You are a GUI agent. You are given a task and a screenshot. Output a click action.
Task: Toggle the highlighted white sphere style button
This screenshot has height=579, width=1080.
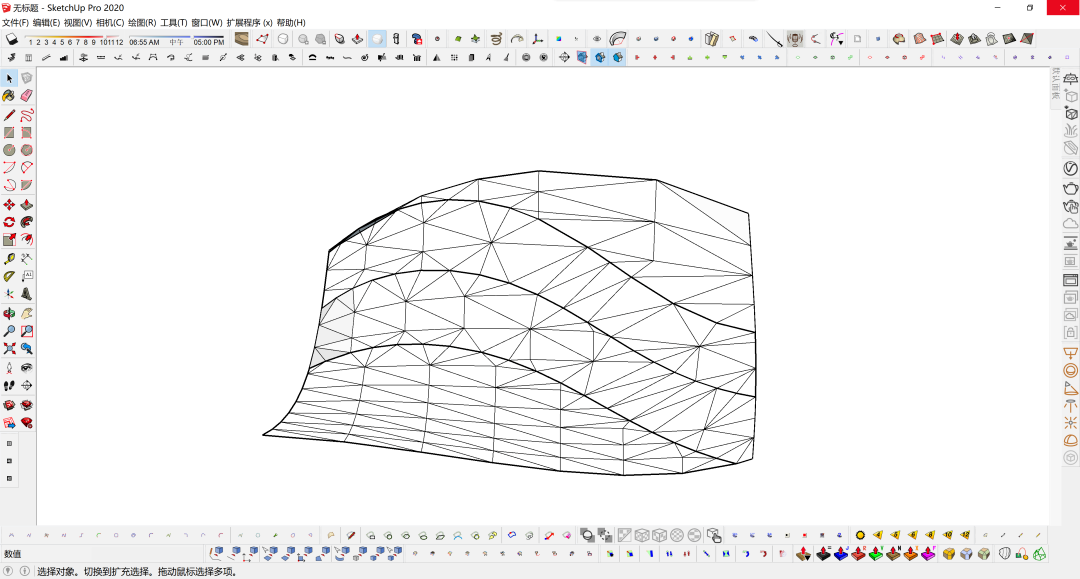(376, 39)
